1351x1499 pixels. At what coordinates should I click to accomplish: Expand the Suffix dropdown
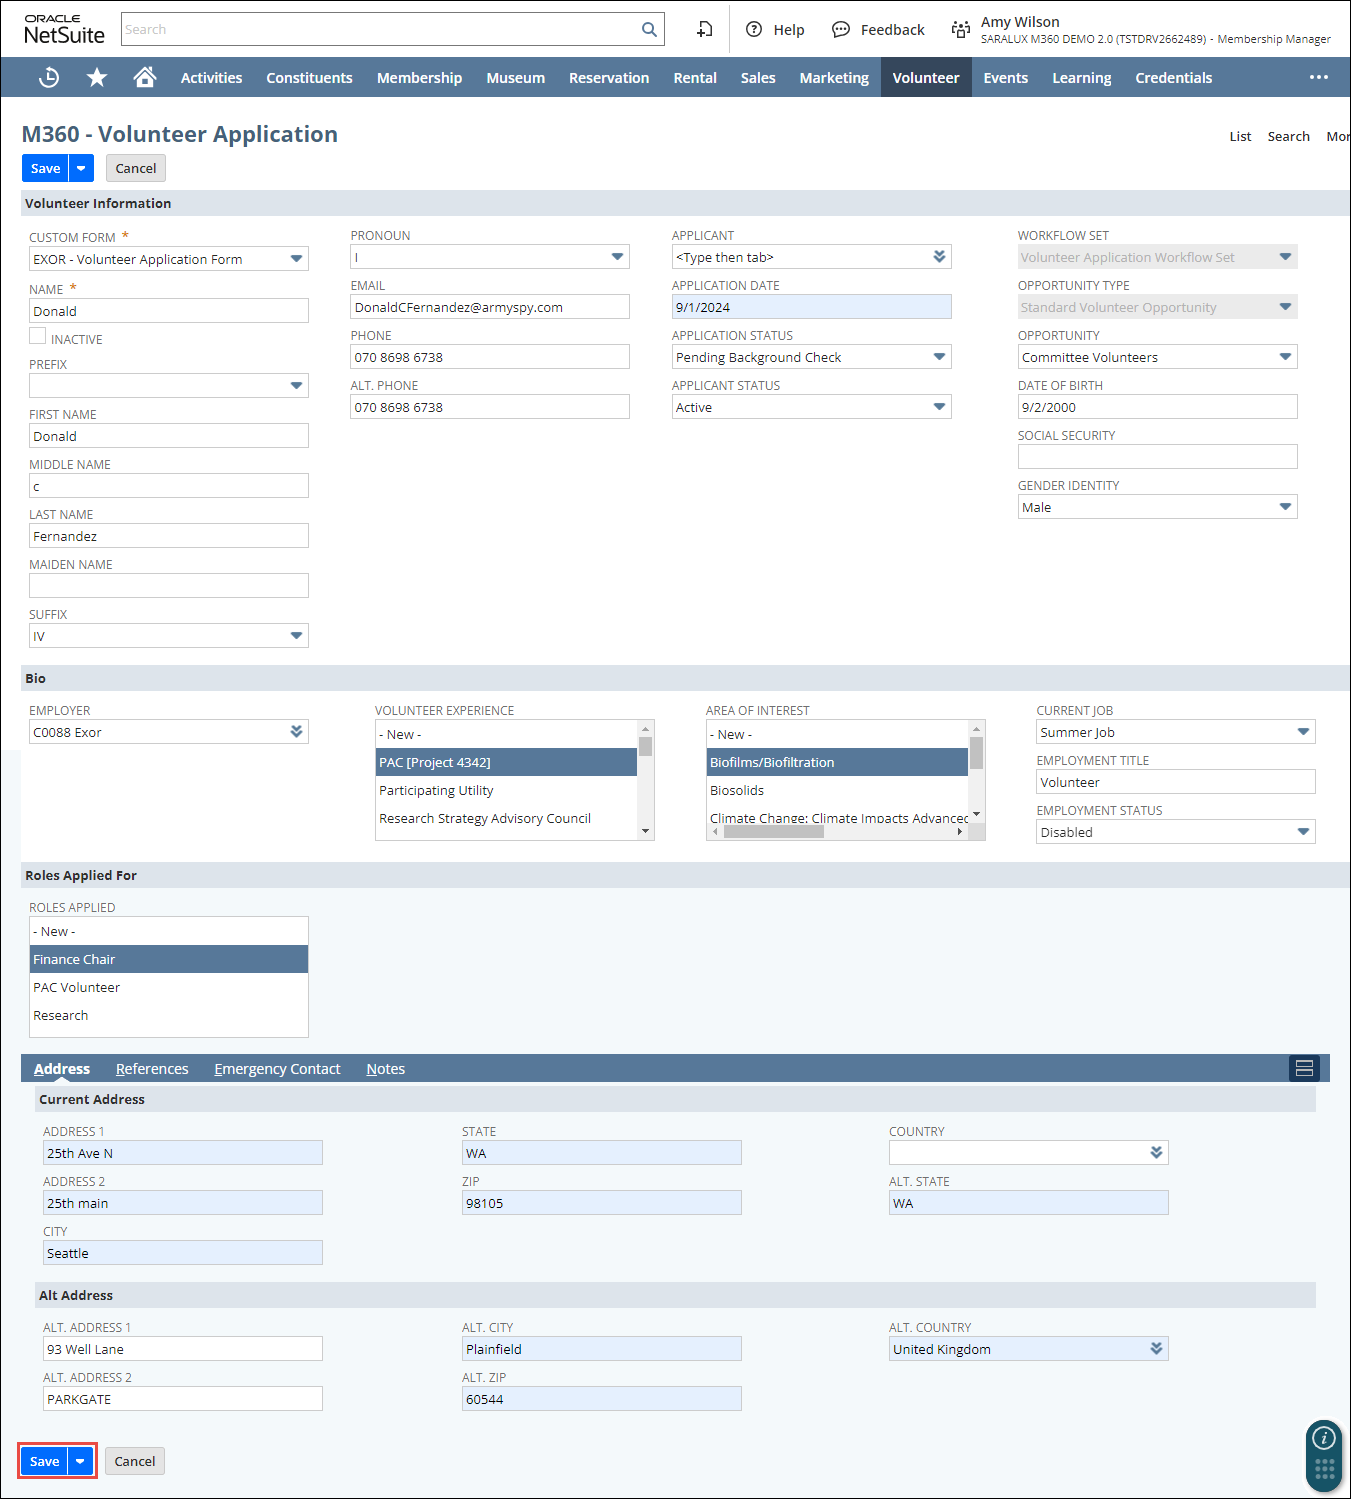(296, 636)
